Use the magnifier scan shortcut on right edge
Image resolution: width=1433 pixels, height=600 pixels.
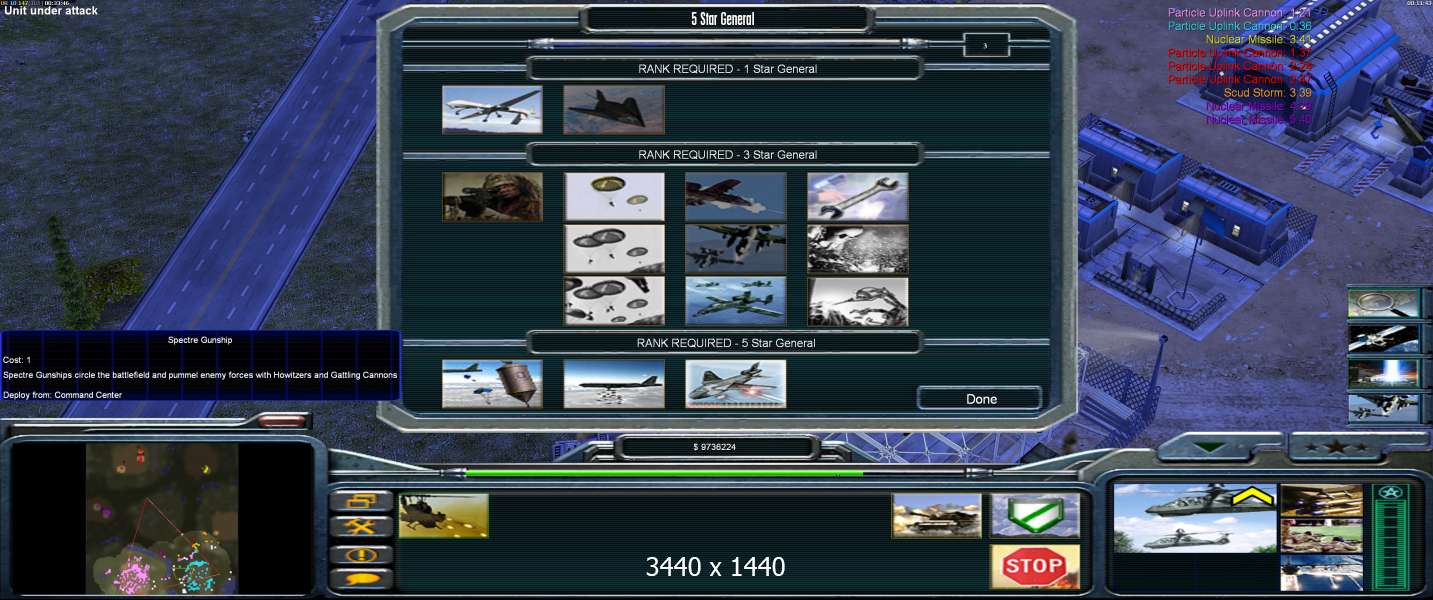(1384, 303)
